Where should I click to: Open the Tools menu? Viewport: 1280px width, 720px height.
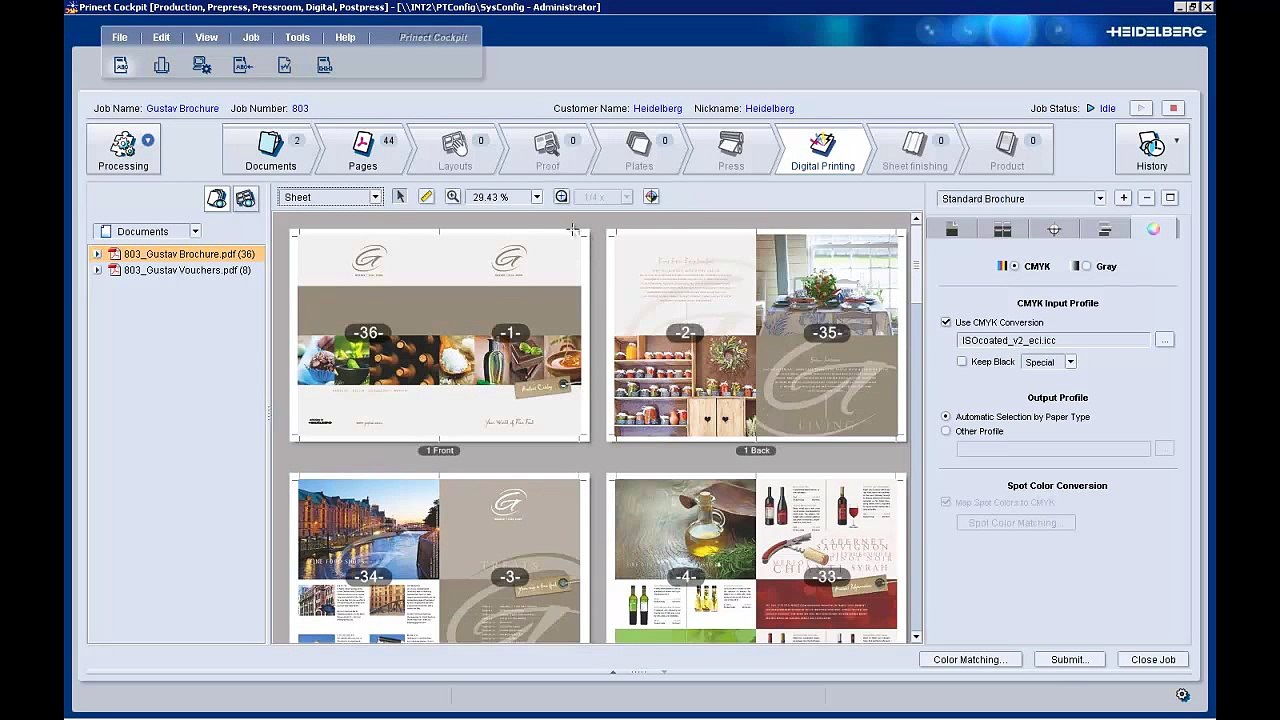(297, 37)
